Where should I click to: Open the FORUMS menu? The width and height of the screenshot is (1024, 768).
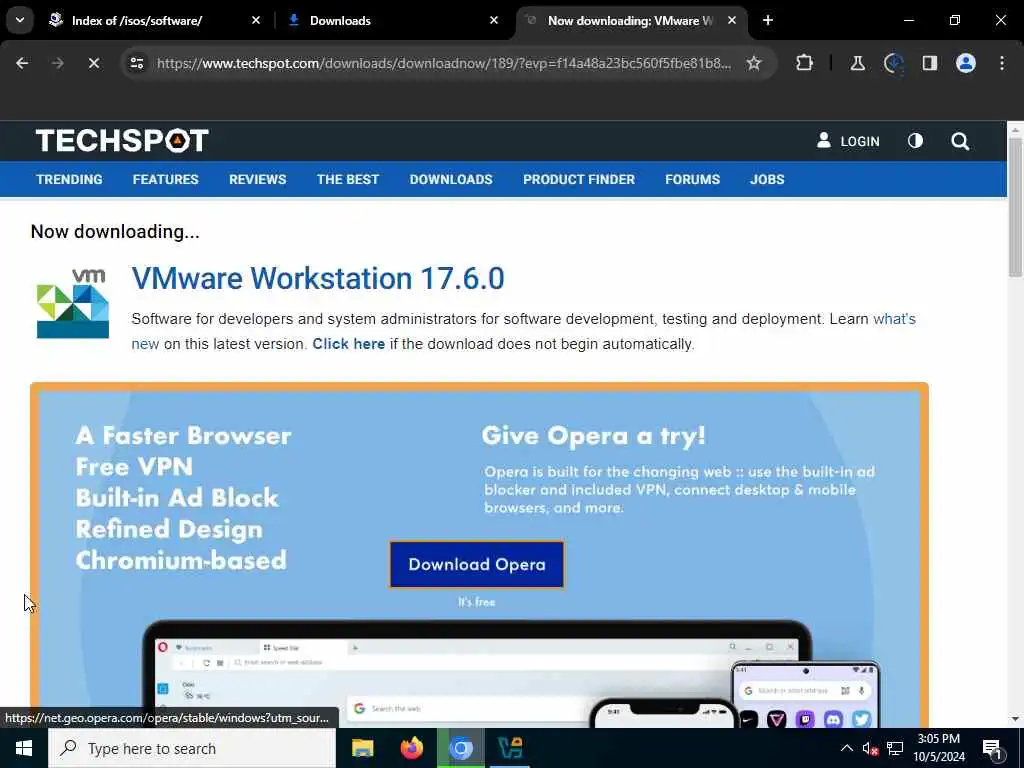tap(692, 180)
